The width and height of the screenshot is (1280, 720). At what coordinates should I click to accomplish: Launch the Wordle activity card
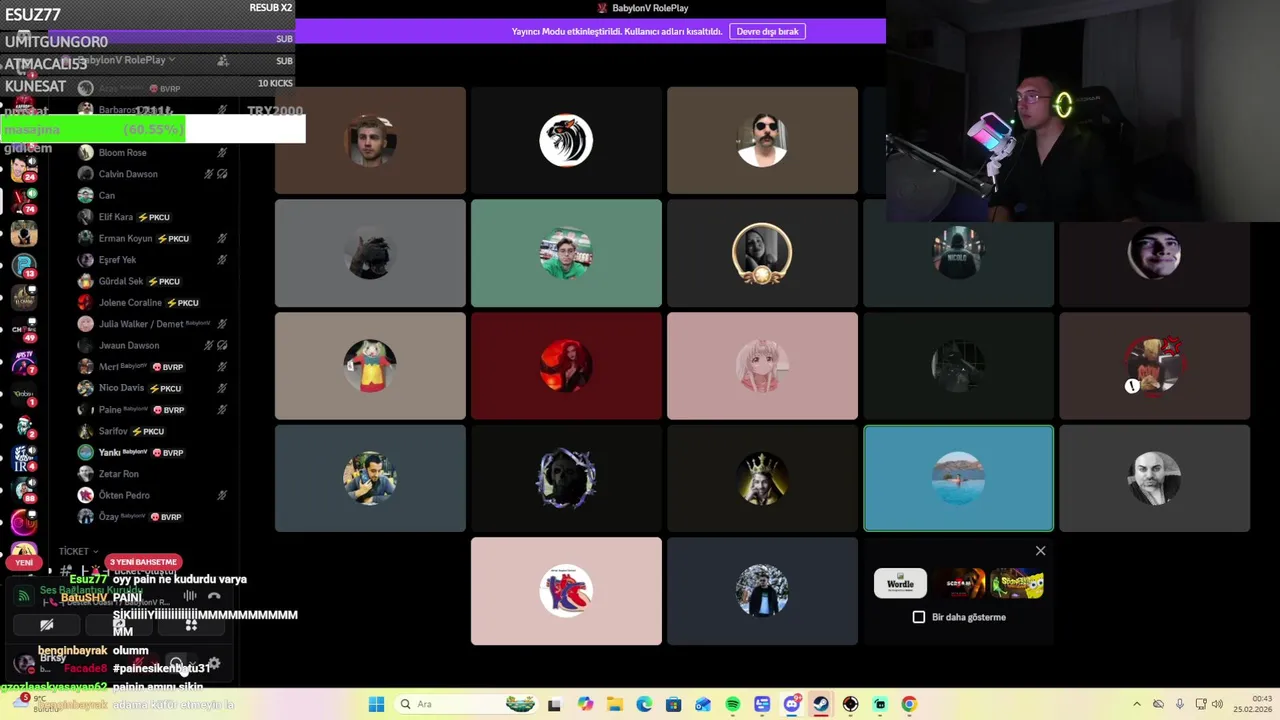[x=900, y=583]
